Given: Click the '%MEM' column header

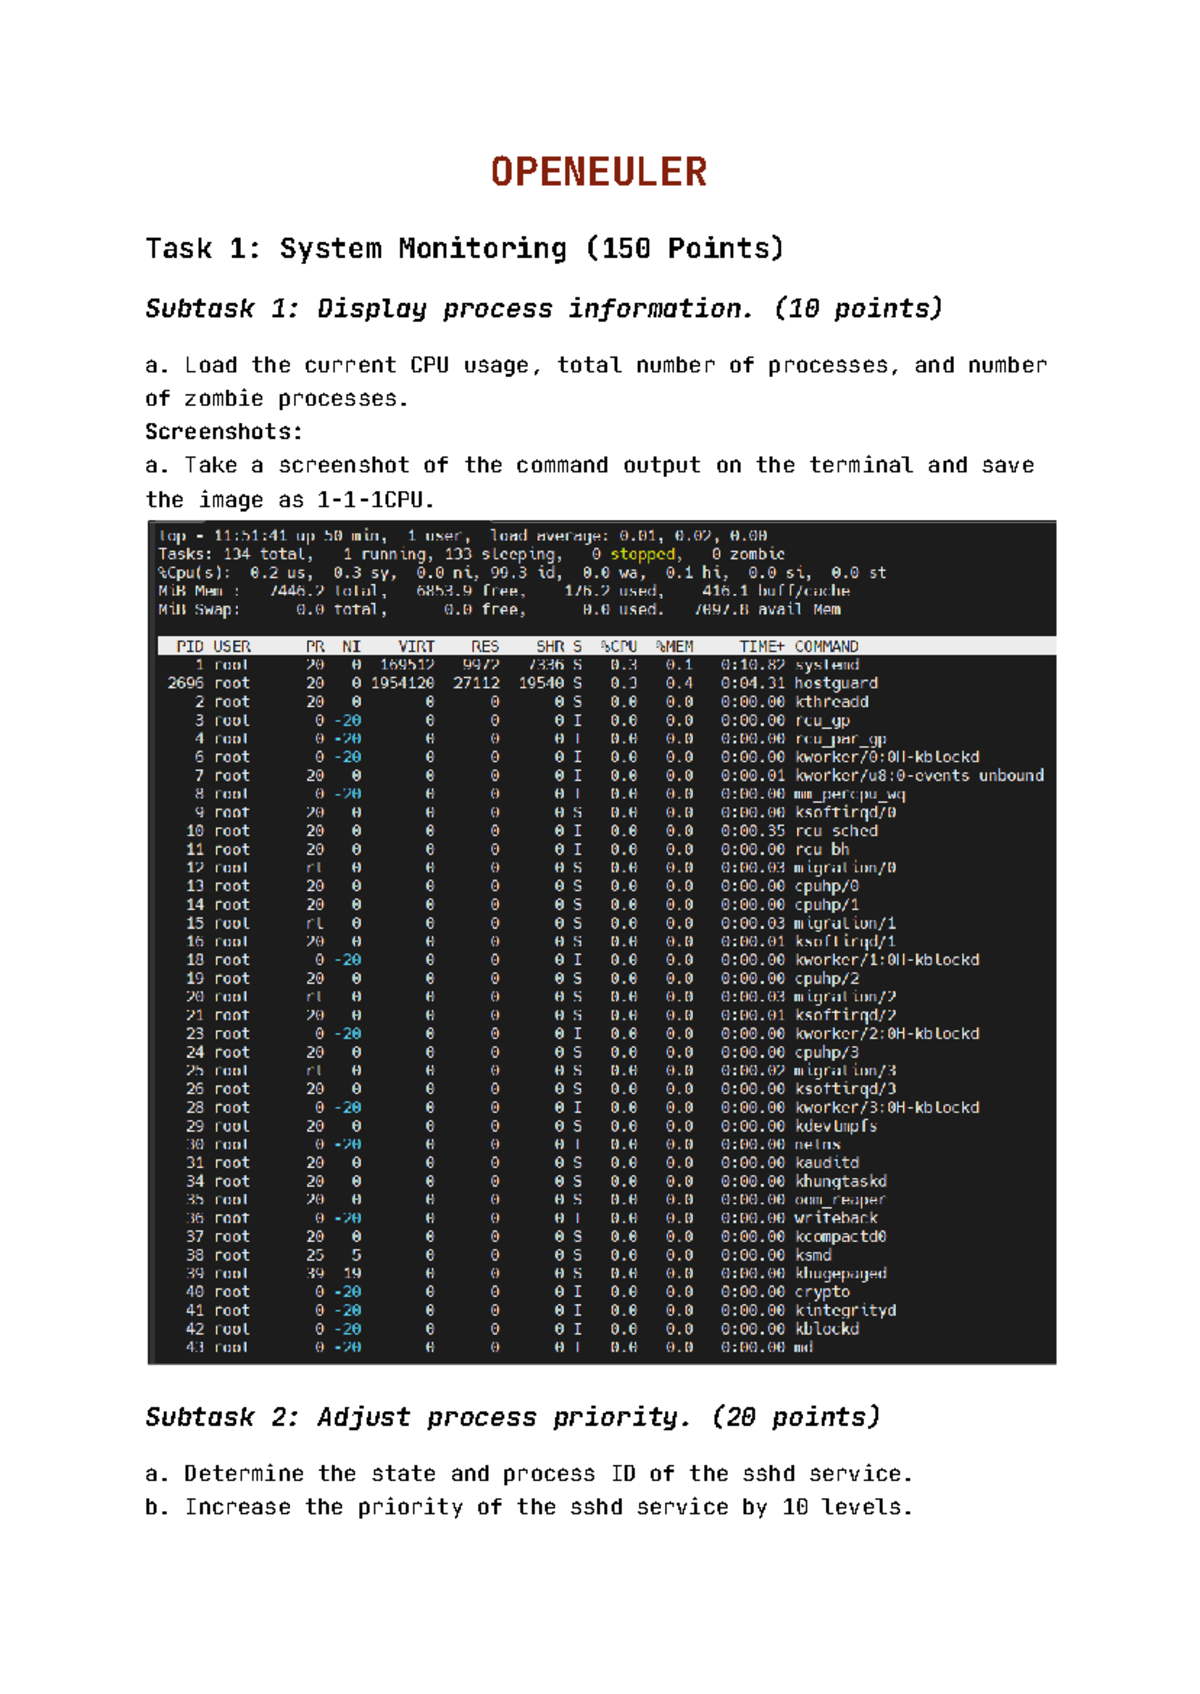Looking at the screenshot, I should 674,647.
